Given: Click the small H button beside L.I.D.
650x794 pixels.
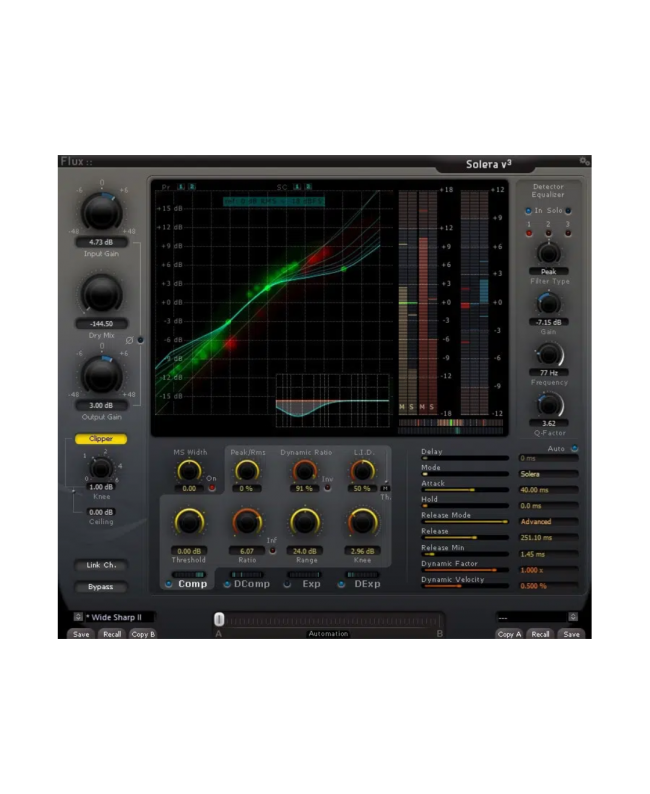Looking at the screenshot, I should point(385,488).
